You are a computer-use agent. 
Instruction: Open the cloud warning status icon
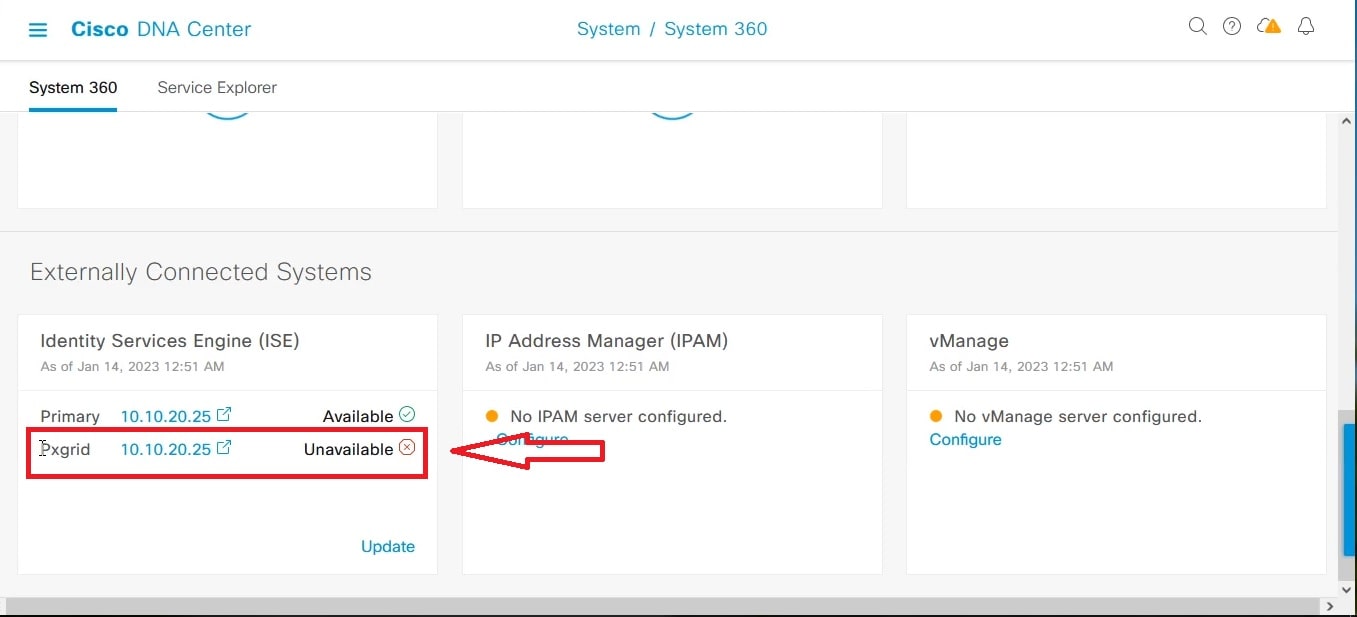(1269, 27)
